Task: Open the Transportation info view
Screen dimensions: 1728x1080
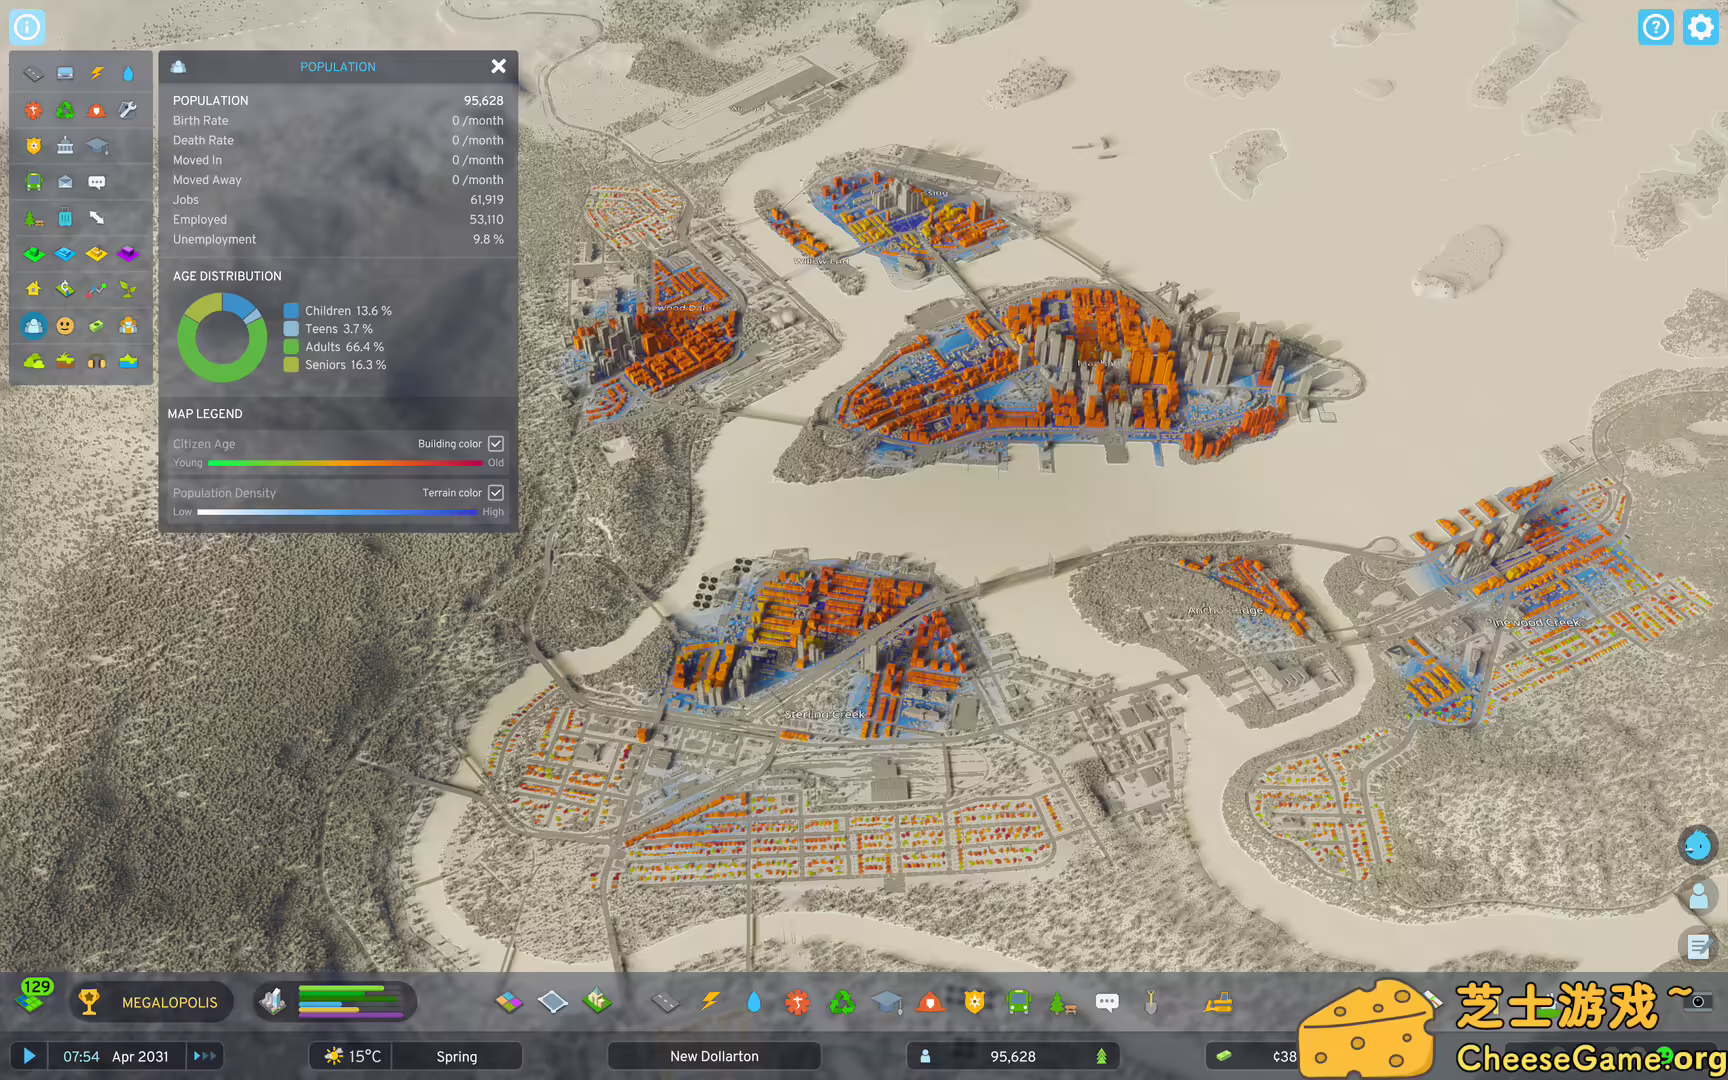Action: click(x=33, y=181)
